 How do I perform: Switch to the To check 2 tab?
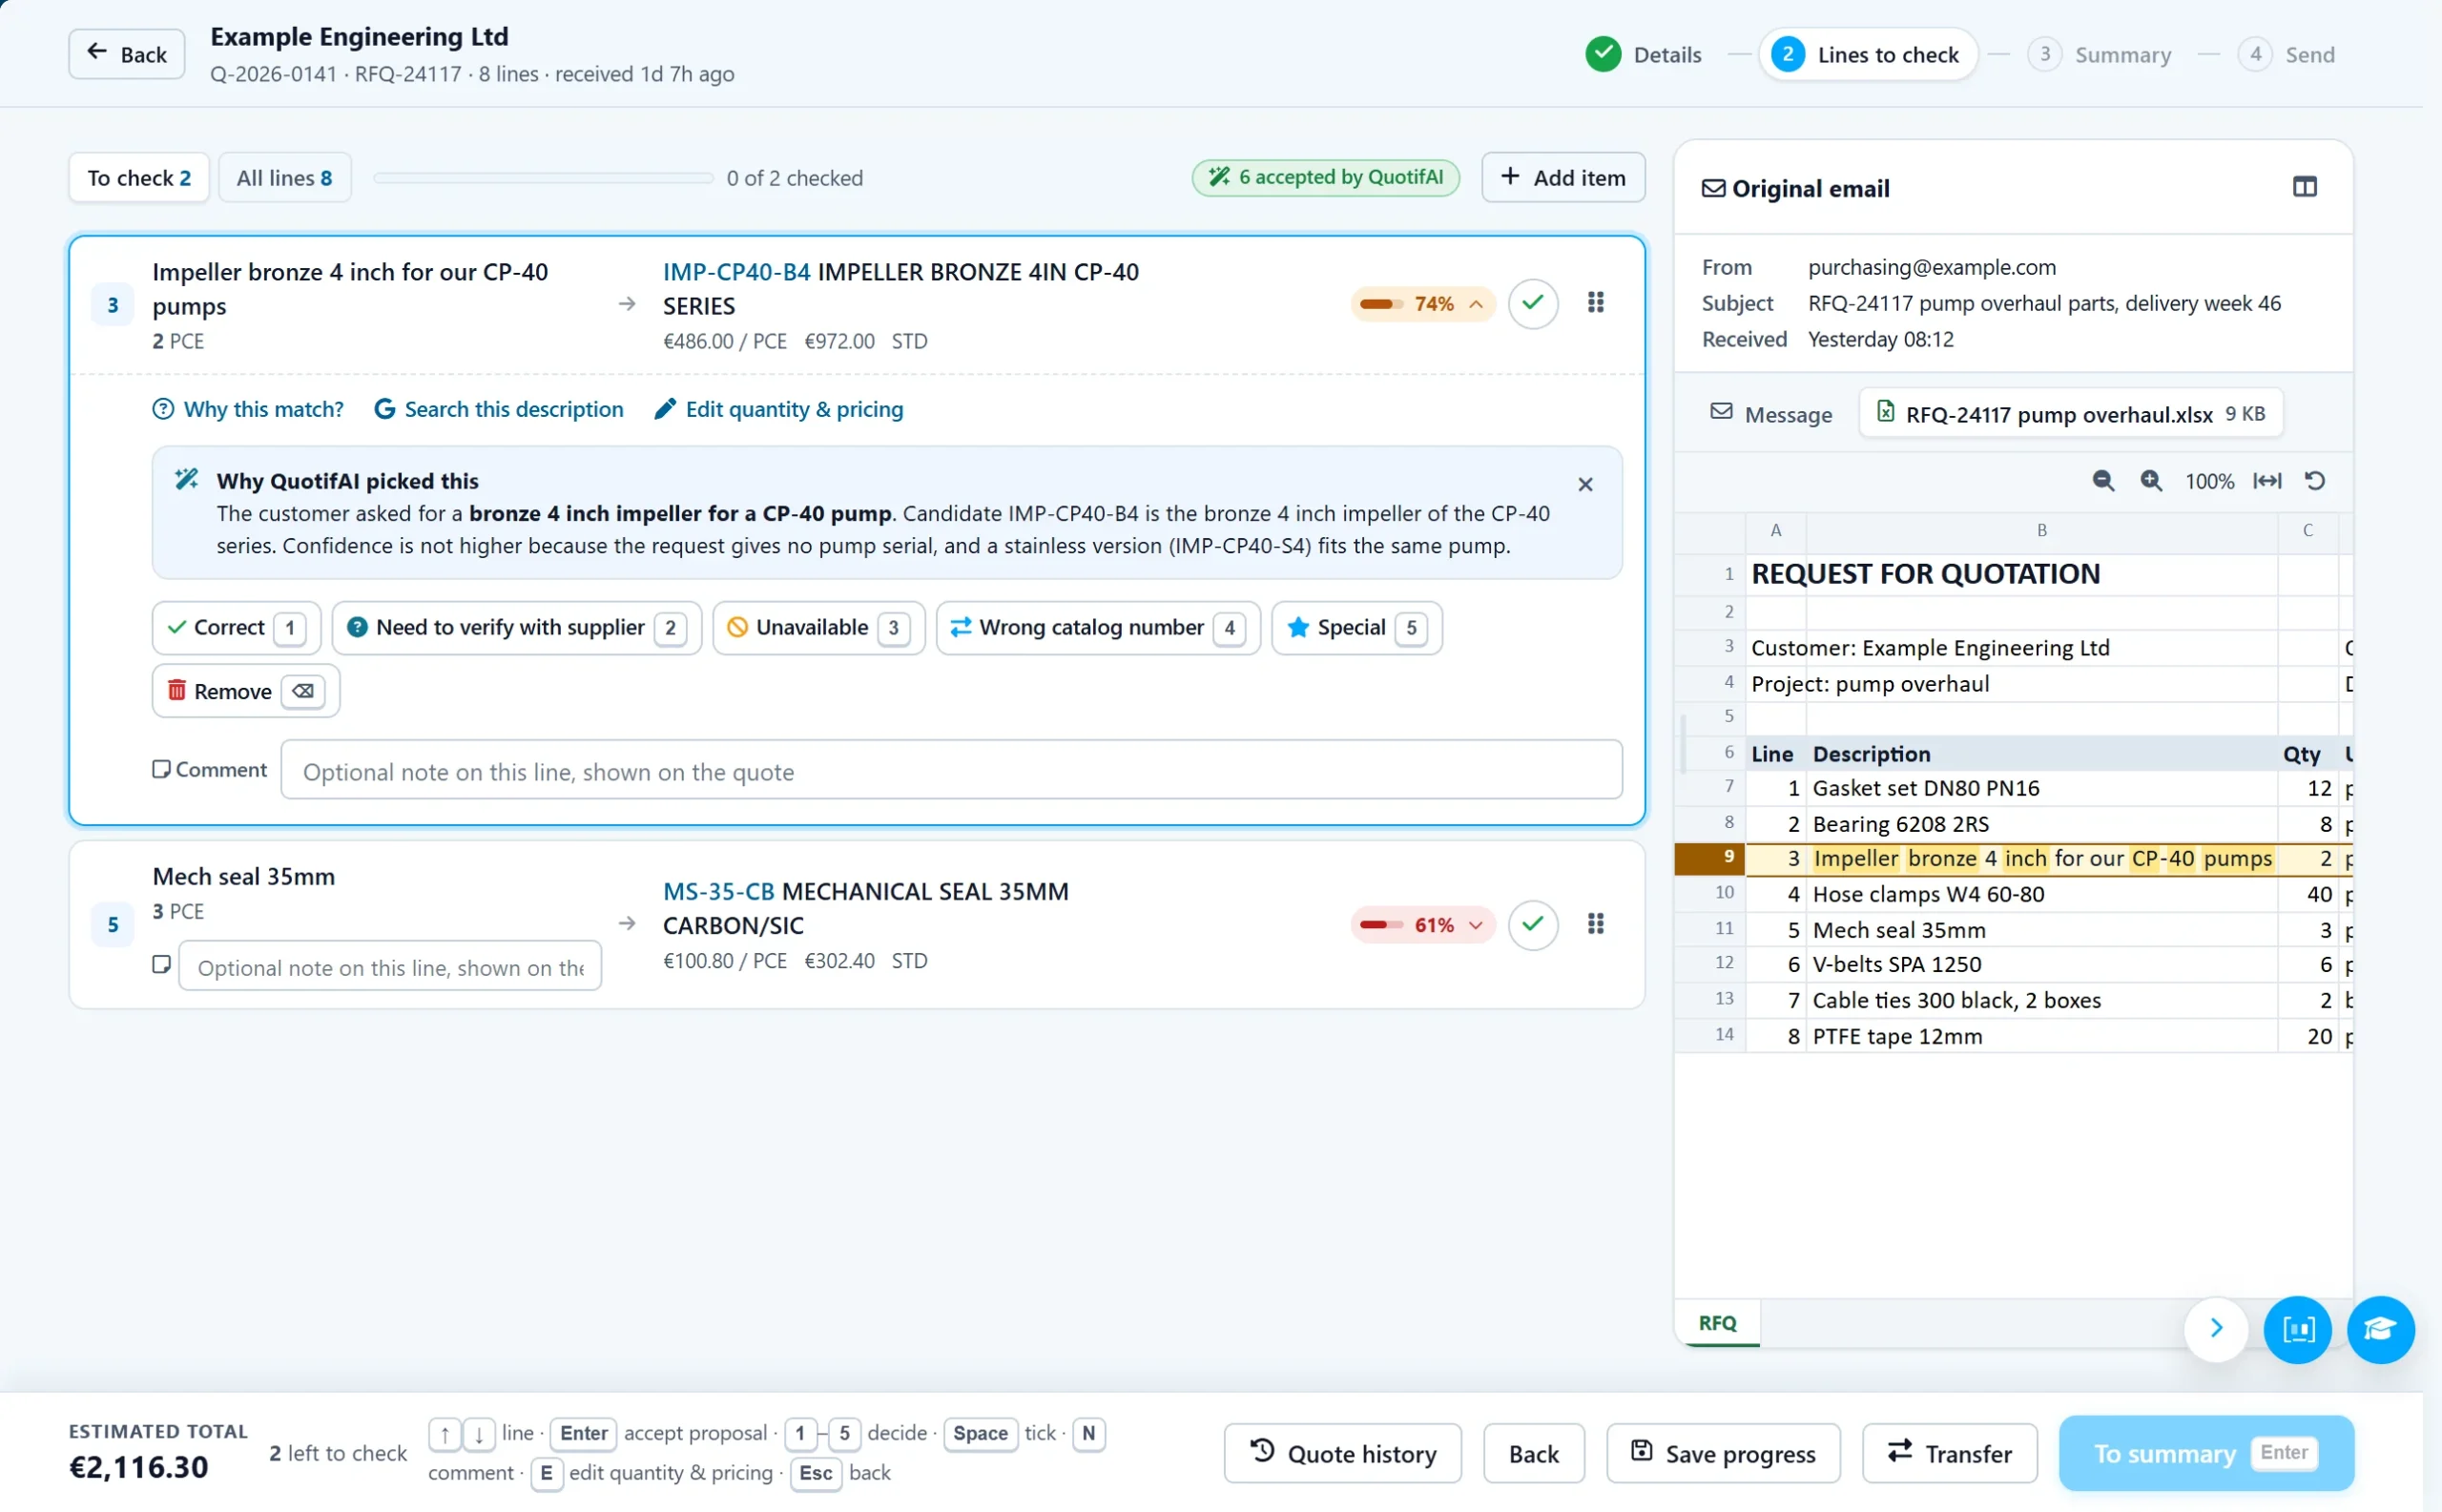pos(139,178)
